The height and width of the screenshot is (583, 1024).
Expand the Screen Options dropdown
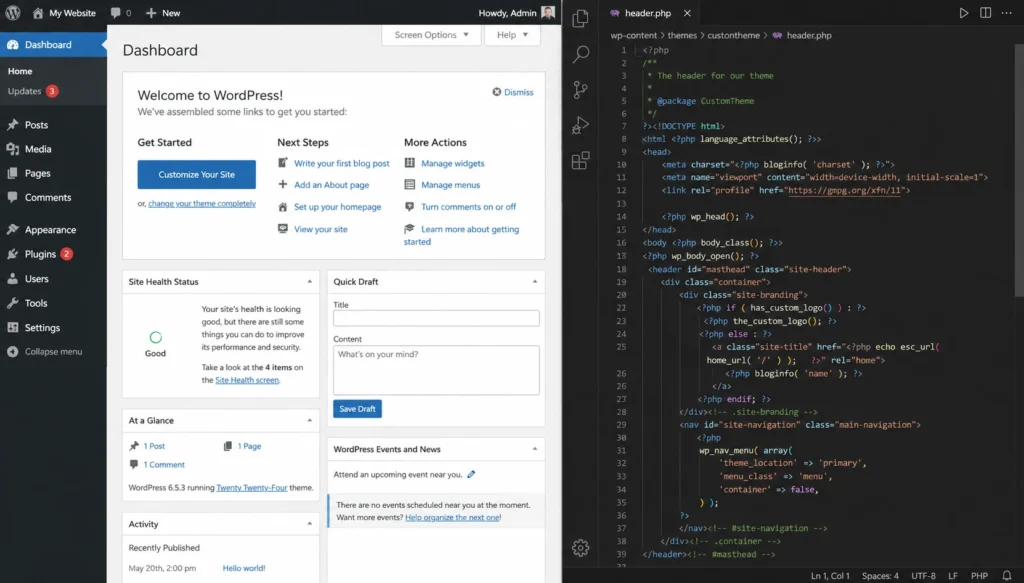[431, 35]
